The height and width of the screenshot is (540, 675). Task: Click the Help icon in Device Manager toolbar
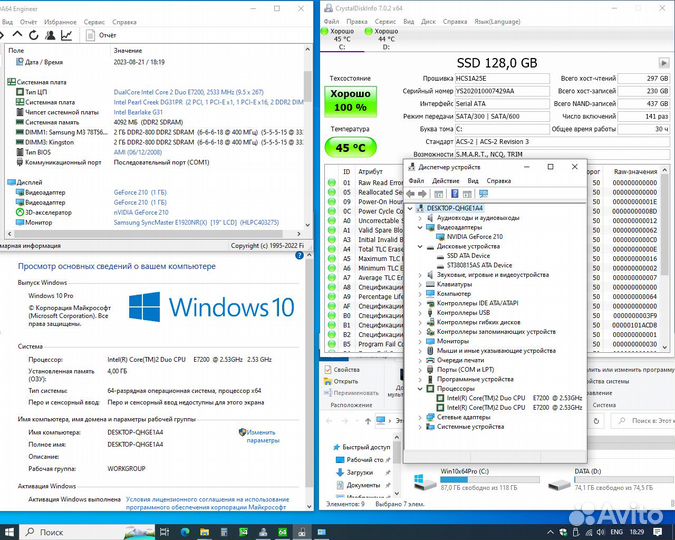[455, 194]
